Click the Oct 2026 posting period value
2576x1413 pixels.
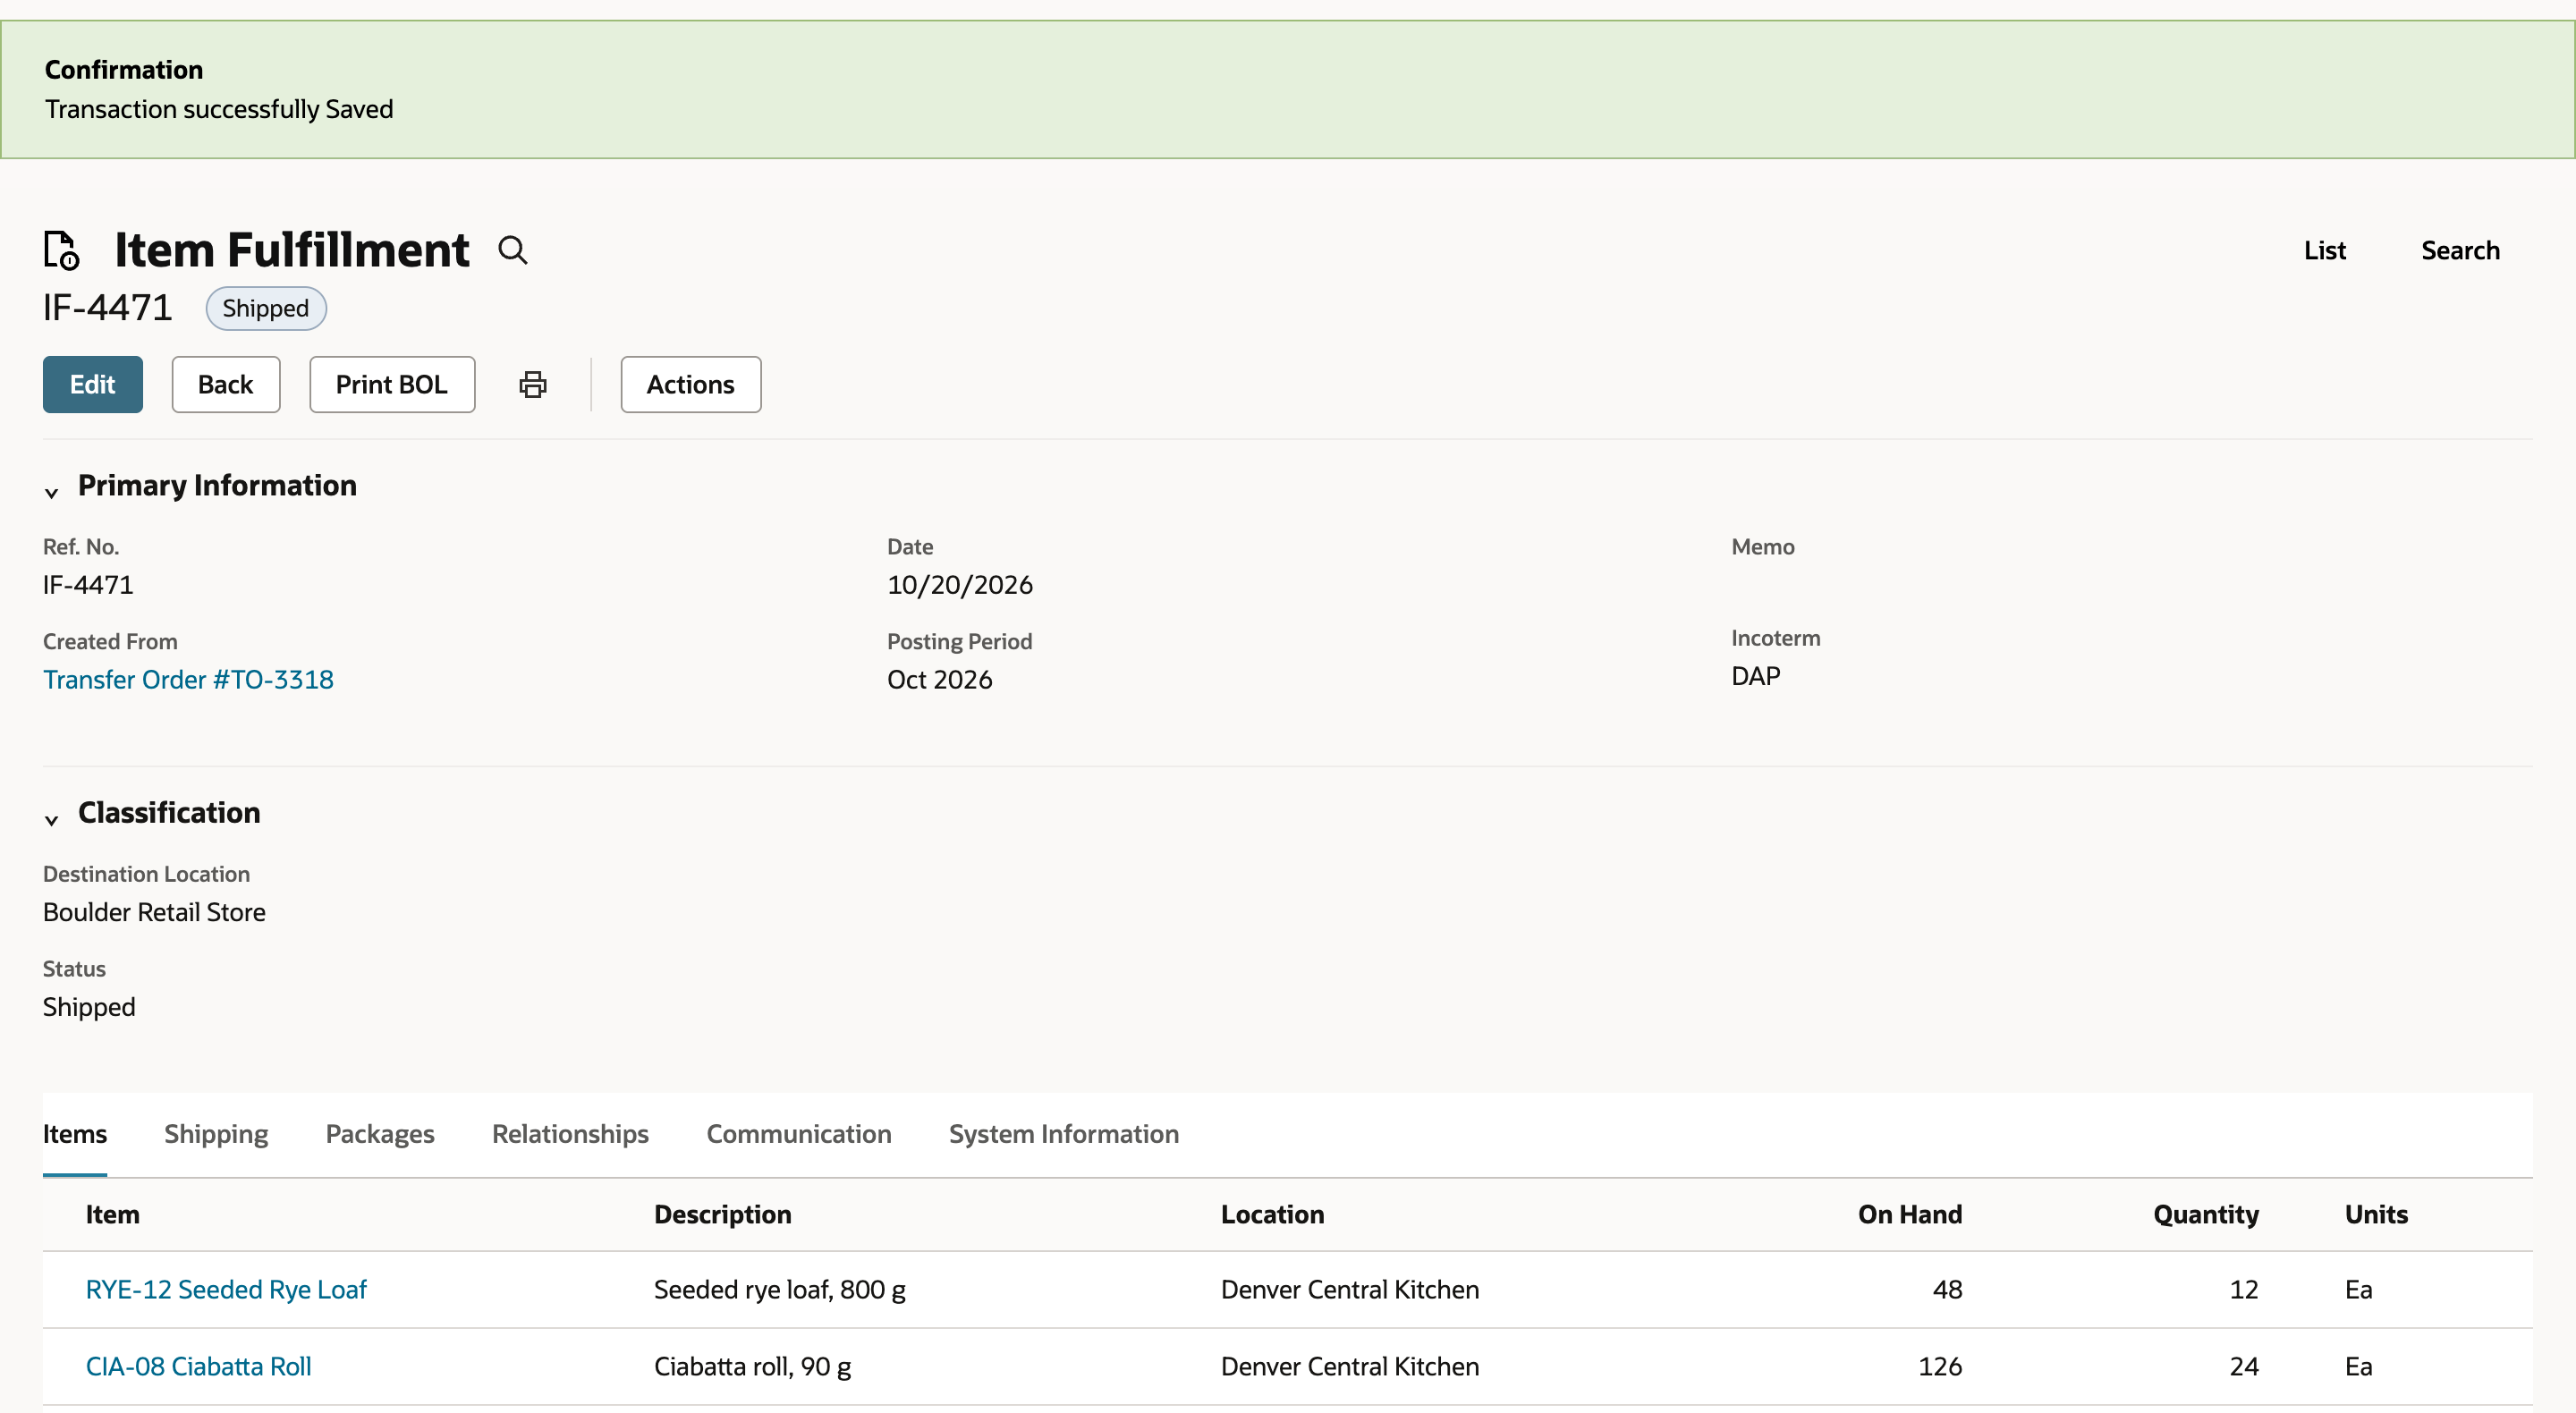pyautogui.click(x=939, y=679)
